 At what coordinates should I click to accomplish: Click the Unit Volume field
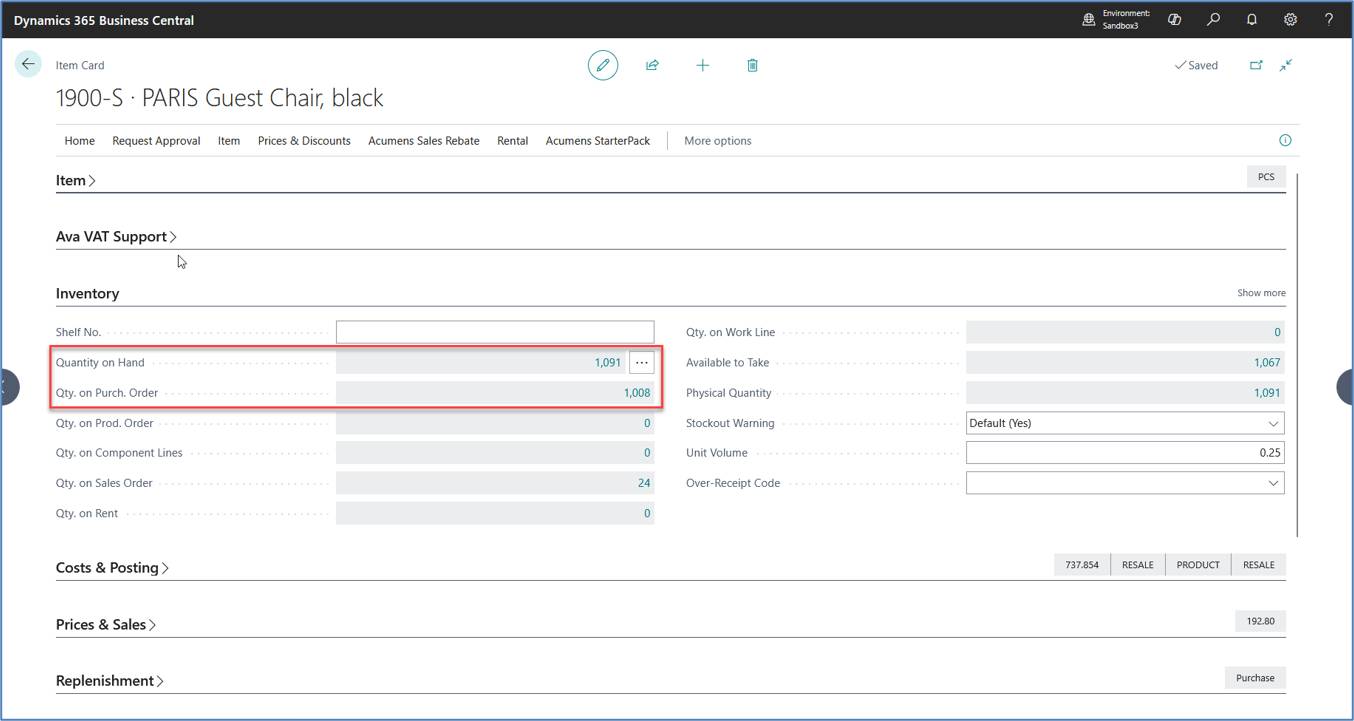pyautogui.click(x=1125, y=453)
